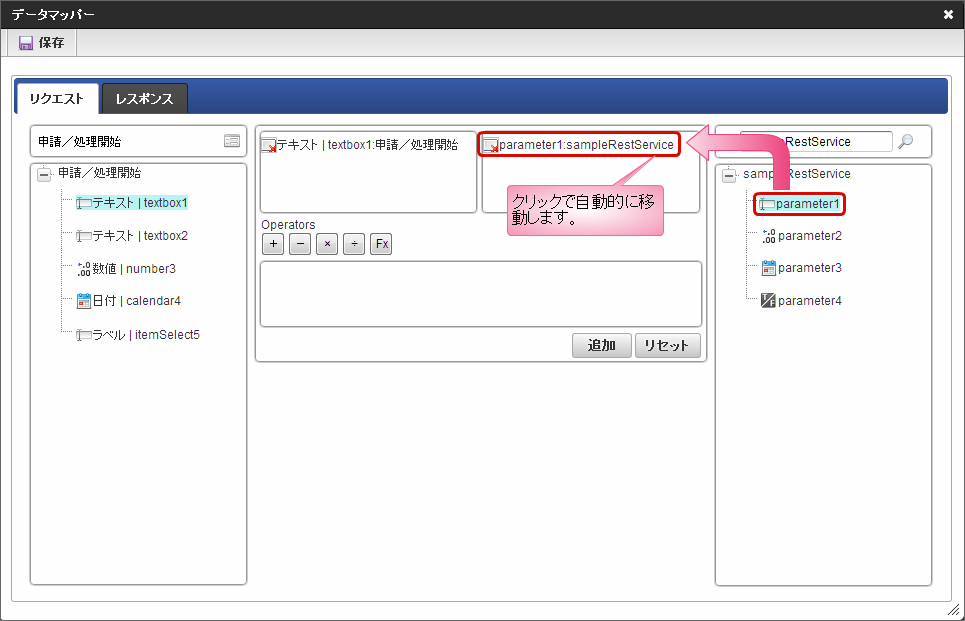The width and height of the screenshot is (965, 621).
Task: Click text field icon of textbox1 node
Action: point(84,203)
